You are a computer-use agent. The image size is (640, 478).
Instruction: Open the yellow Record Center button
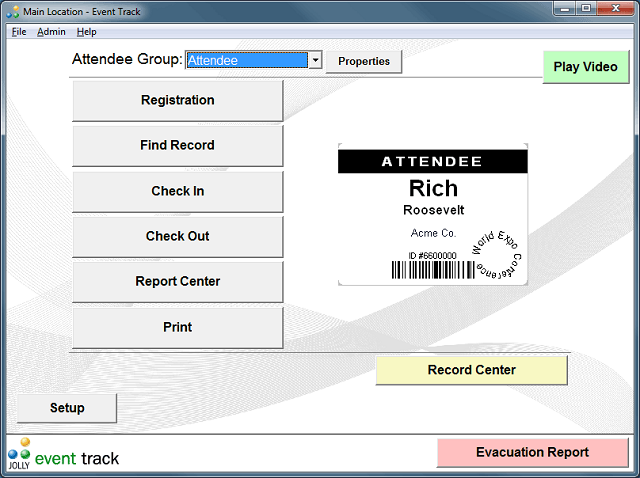coord(471,370)
